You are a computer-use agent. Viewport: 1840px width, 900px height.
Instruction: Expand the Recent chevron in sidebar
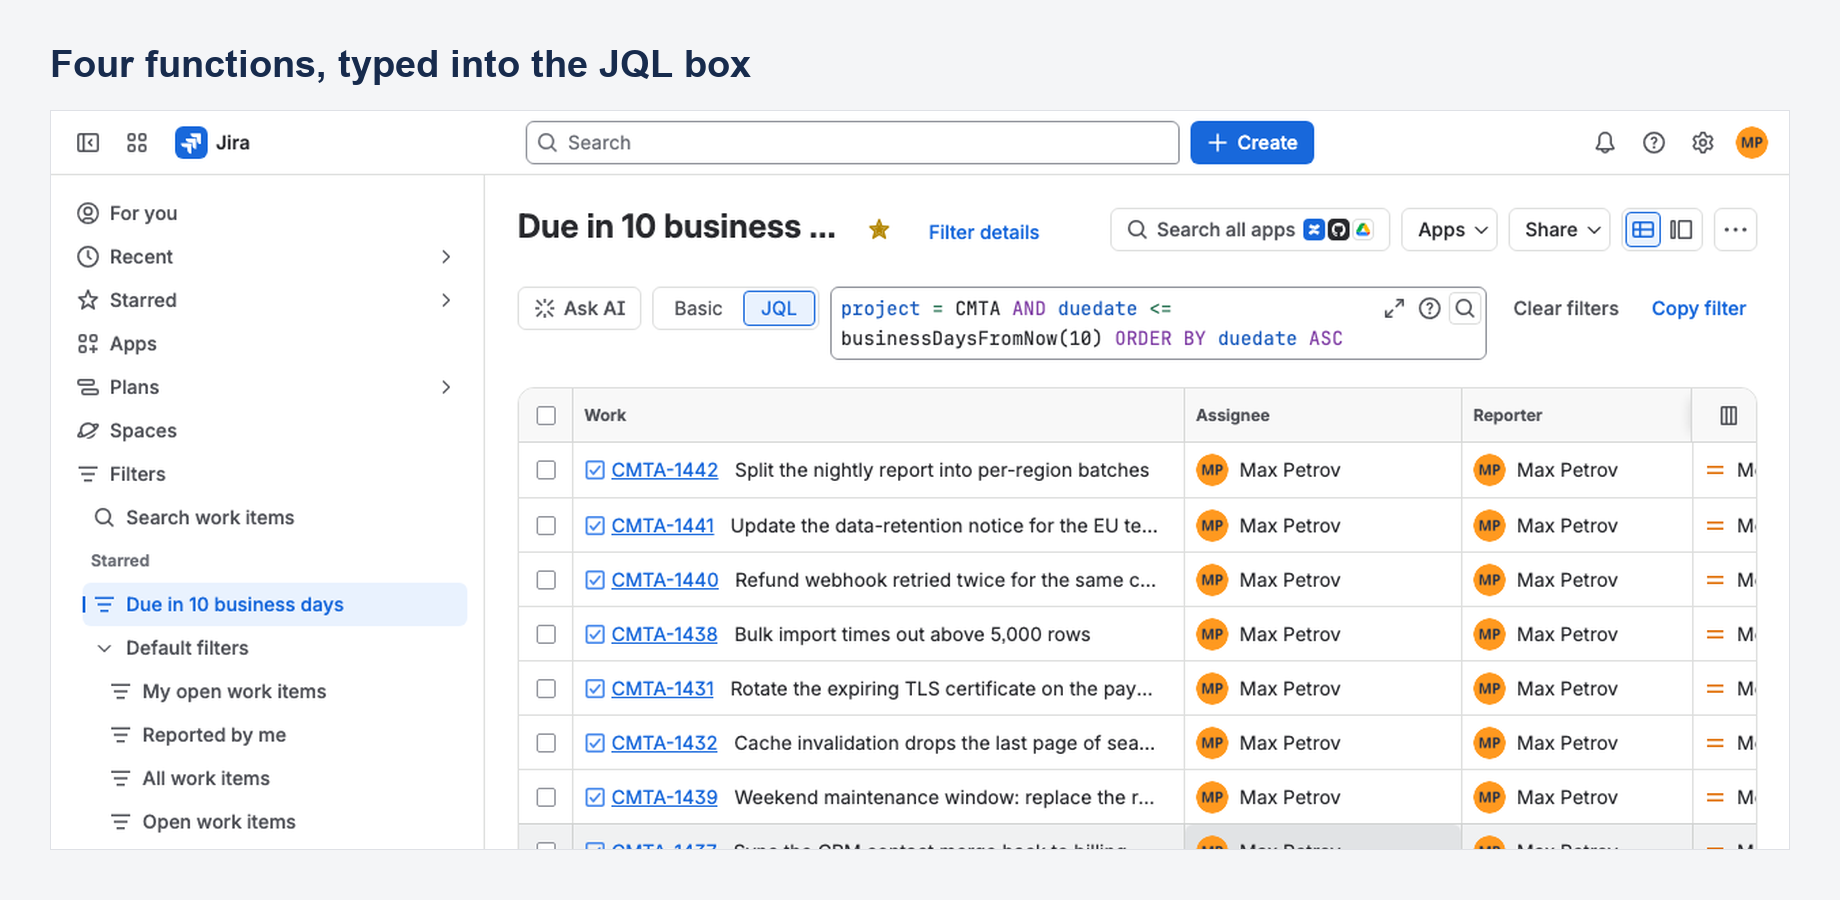[446, 257]
